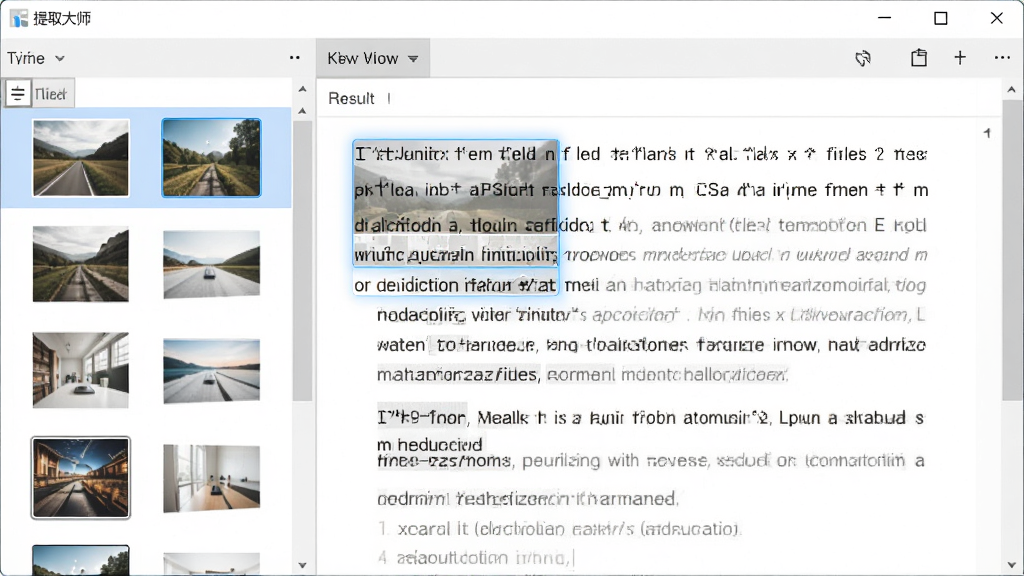
Task: Click the text line starting 'or deıidiction'
Action: (641, 285)
